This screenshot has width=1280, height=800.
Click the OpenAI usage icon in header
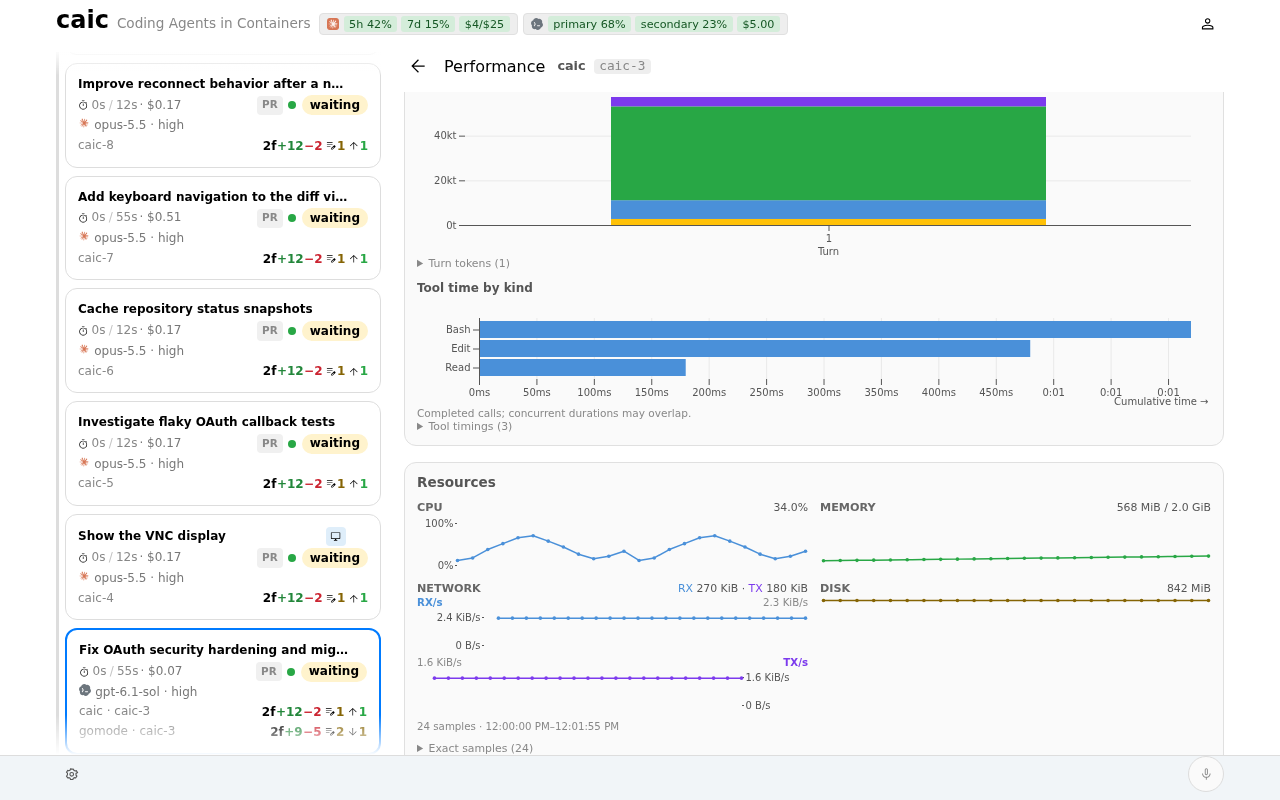[x=537, y=24]
